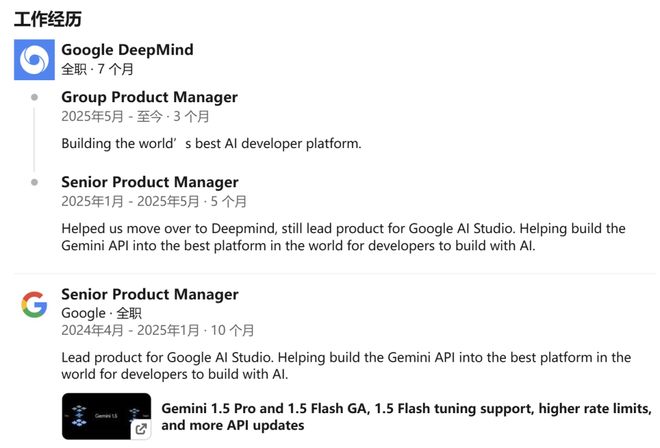Click the Senior Product Manager title under Google
The image size is (660, 448).
click(150, 294)
